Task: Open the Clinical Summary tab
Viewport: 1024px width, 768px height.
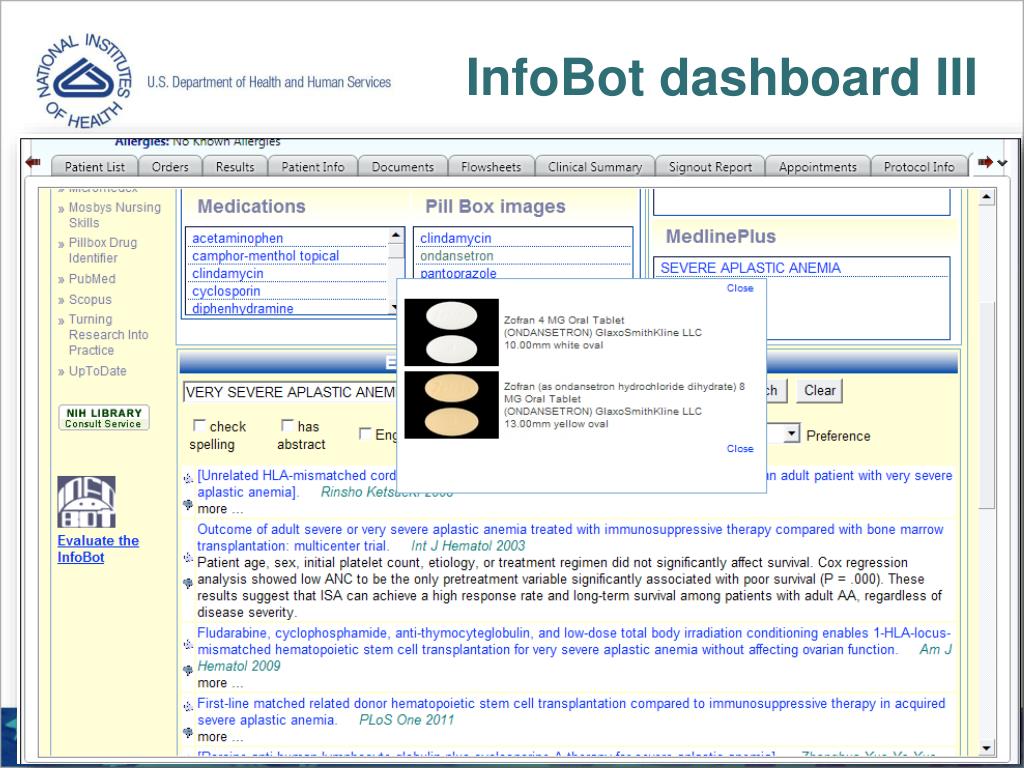Action: [594, 167]
